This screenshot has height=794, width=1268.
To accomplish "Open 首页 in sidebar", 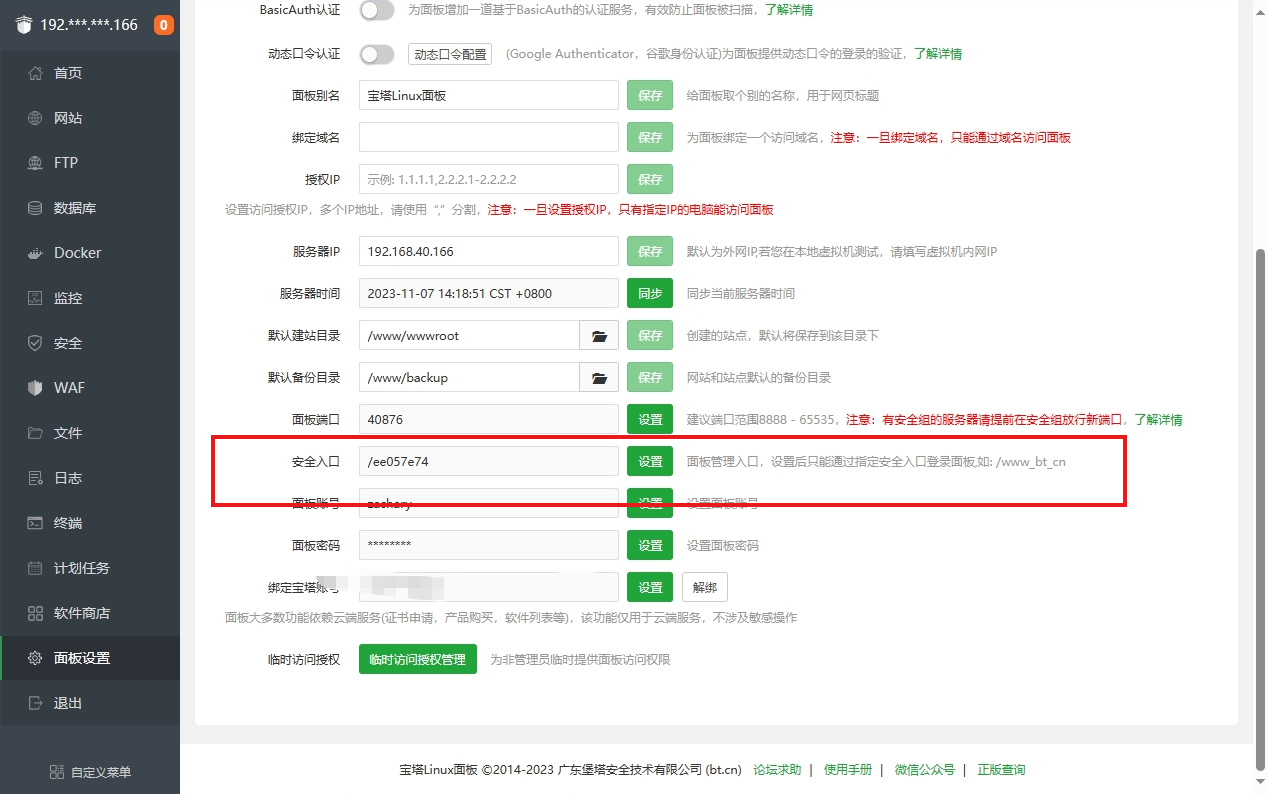I will coord(90,73).
